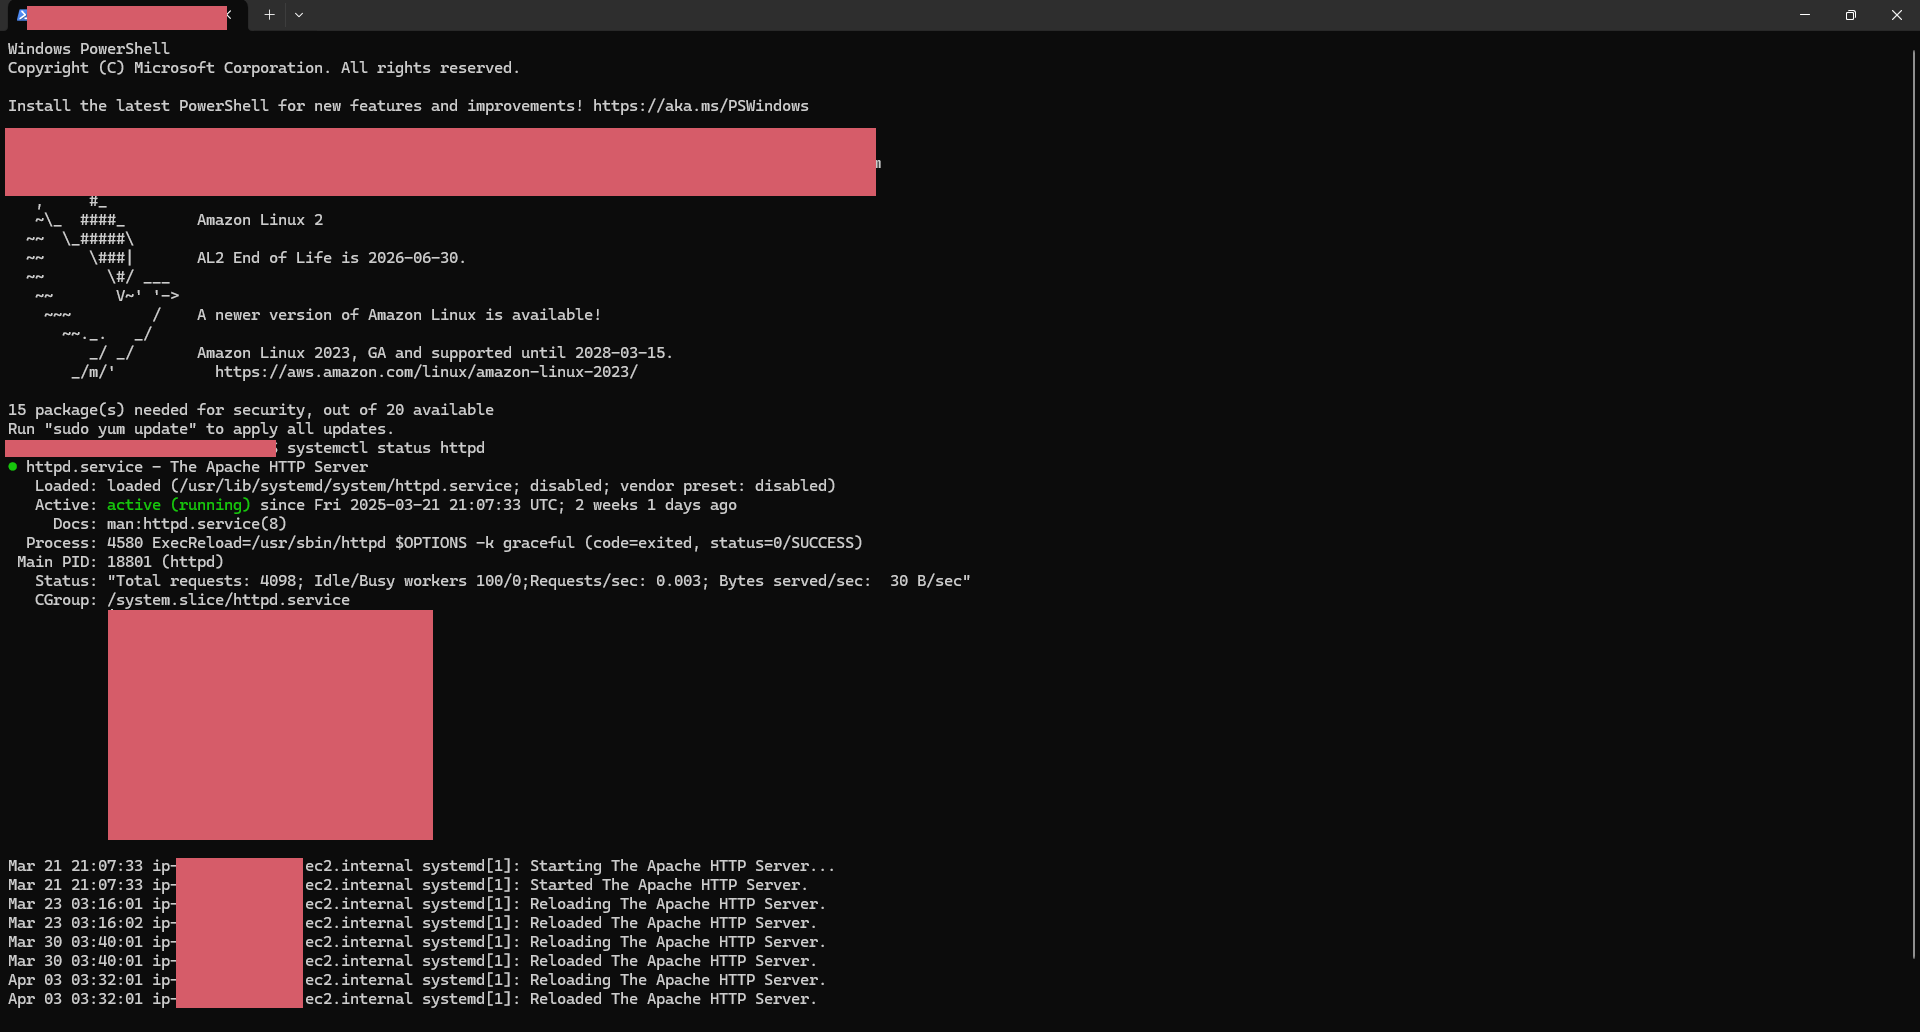The height and width of the screenshot is (1032, 1920).
Task: Click the 'Amazon Linux 2' banner title
Action: (x=259, y=220)
